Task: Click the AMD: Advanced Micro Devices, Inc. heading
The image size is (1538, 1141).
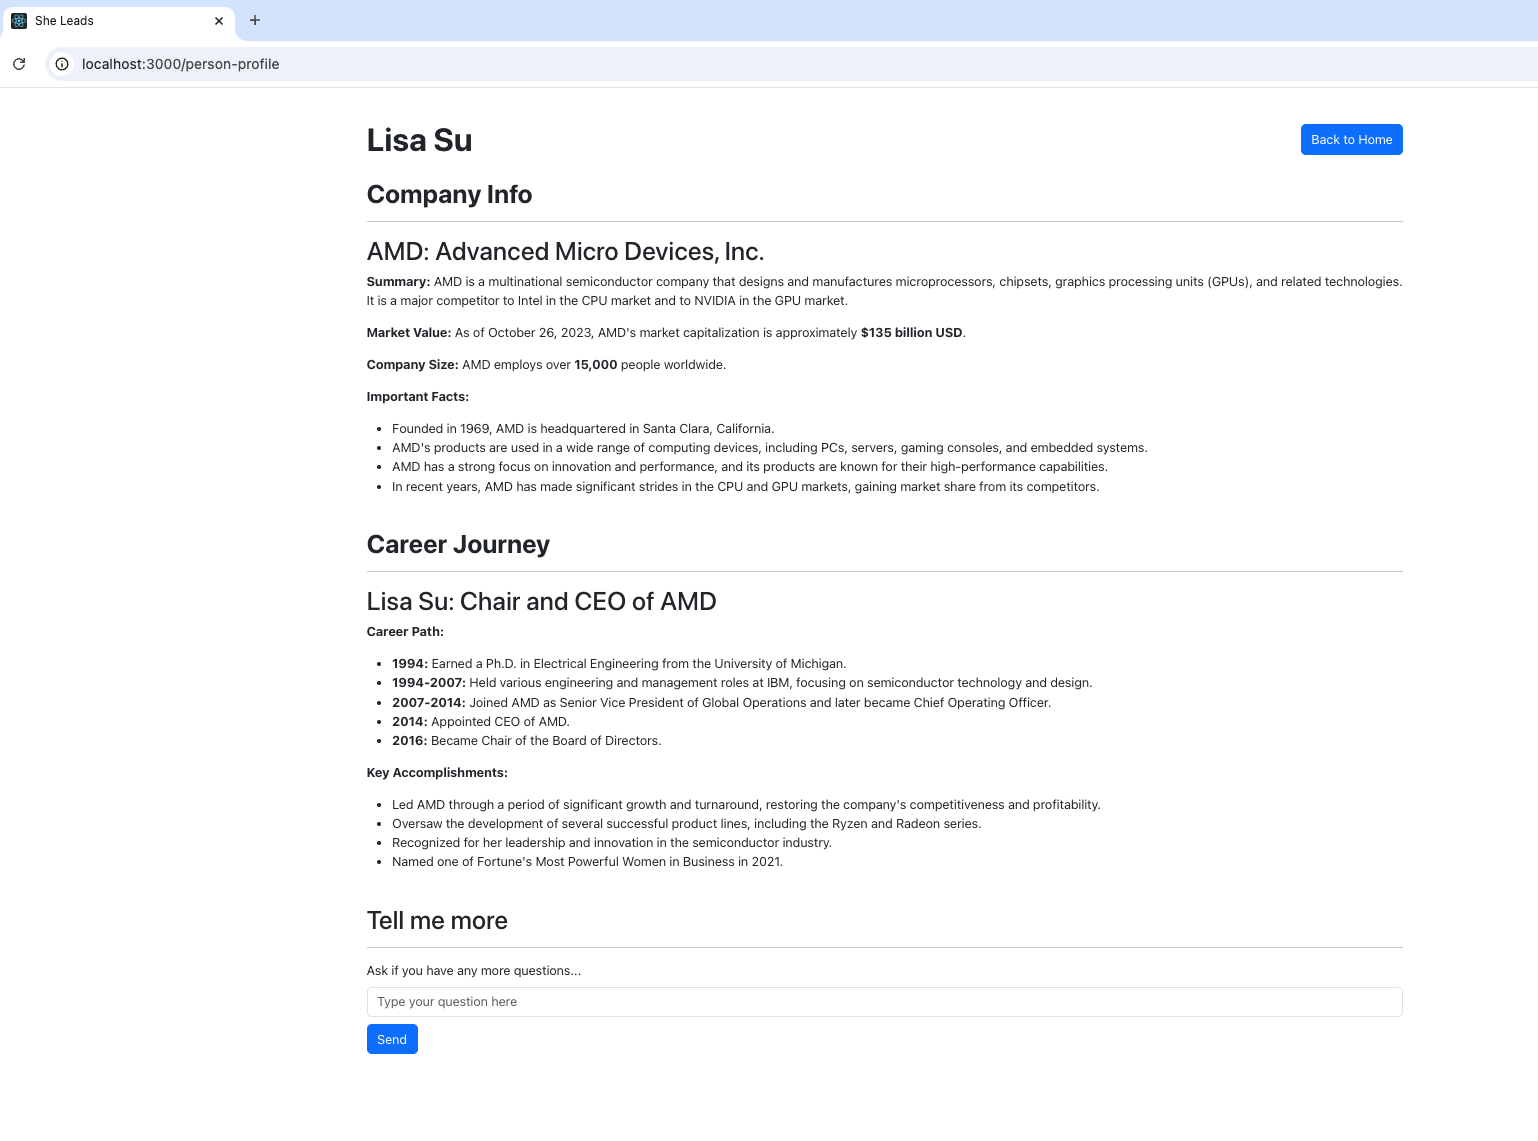Action: [565, 251]
